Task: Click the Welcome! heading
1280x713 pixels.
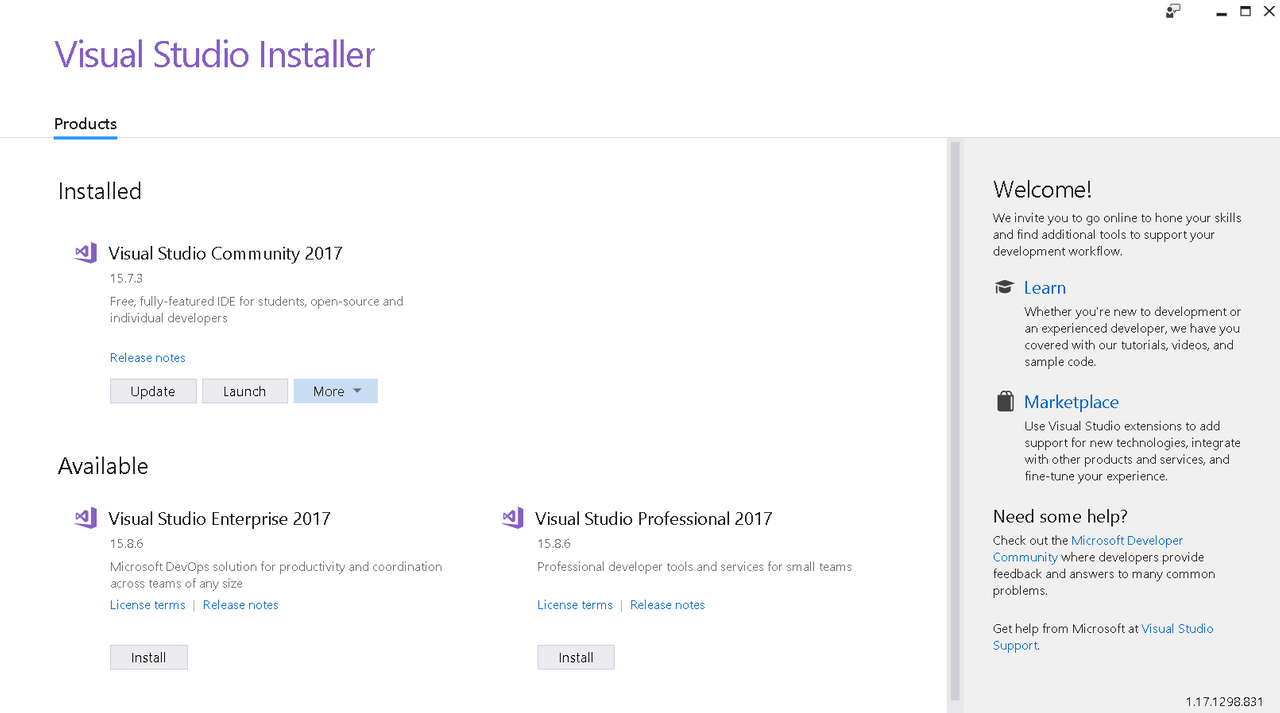Action: pyautogui.click(x=1042, y=189)
